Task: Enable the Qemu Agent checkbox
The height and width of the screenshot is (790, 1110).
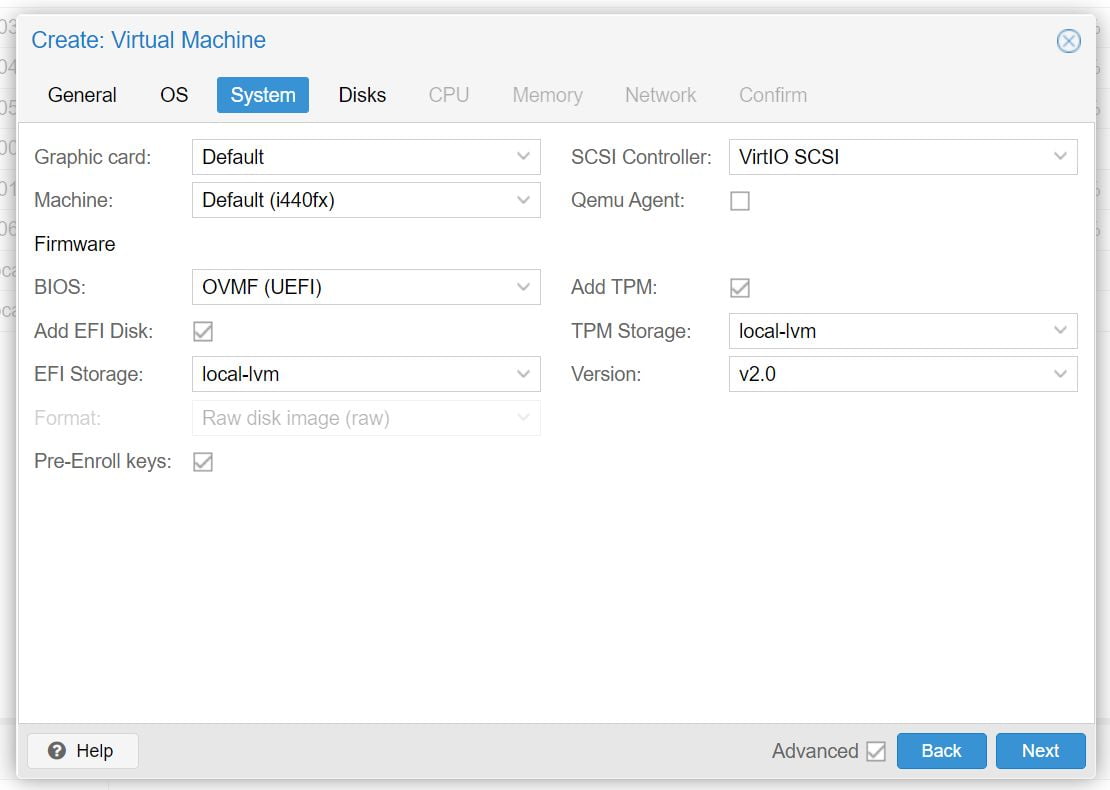Action: (740, 201)
